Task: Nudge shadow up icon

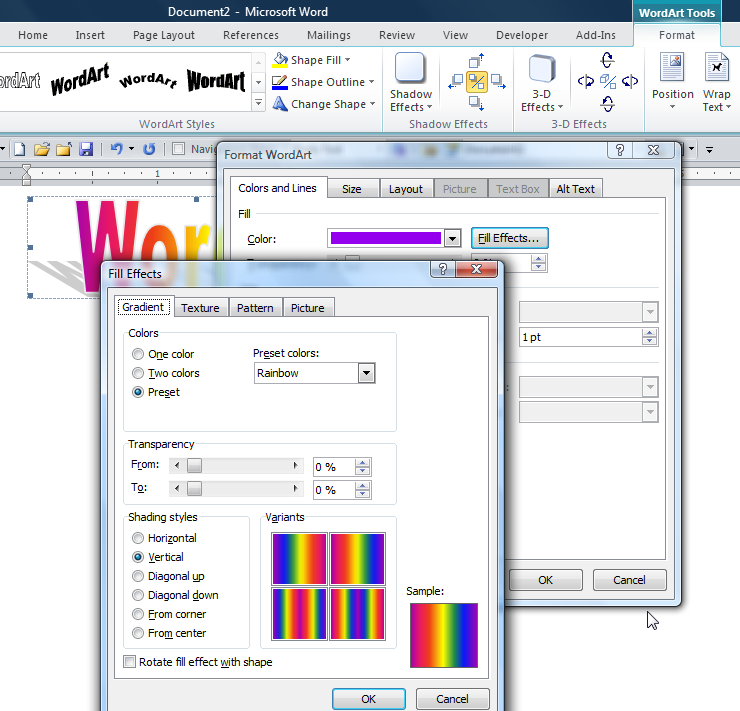Action: click(477, 60)
